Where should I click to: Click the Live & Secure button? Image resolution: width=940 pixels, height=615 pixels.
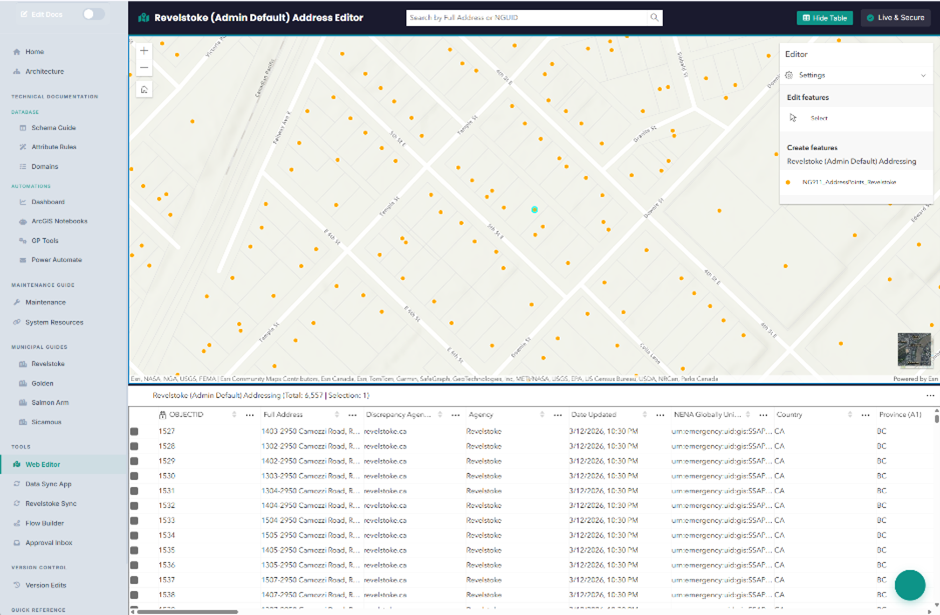point(895,18)
